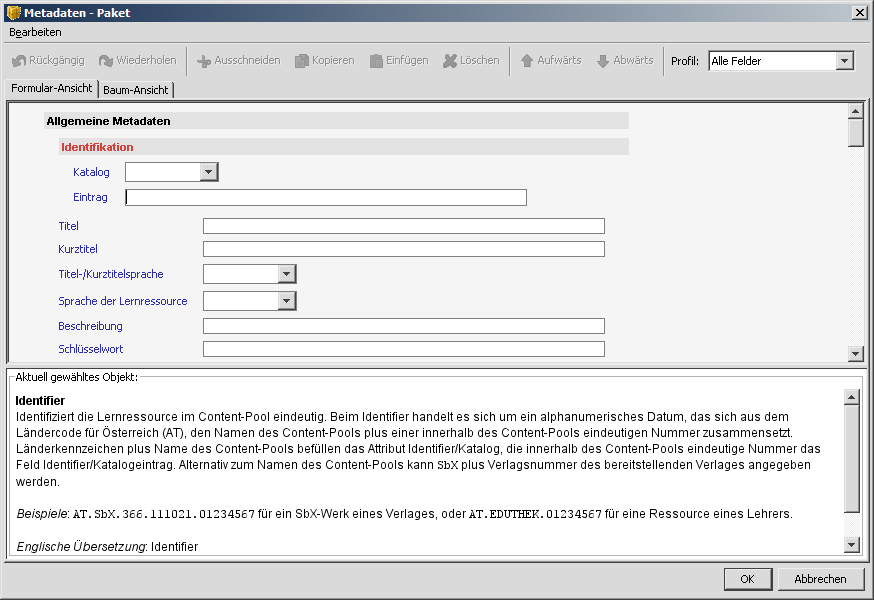Click the Kurztitel label

click(x=77, y=249)
